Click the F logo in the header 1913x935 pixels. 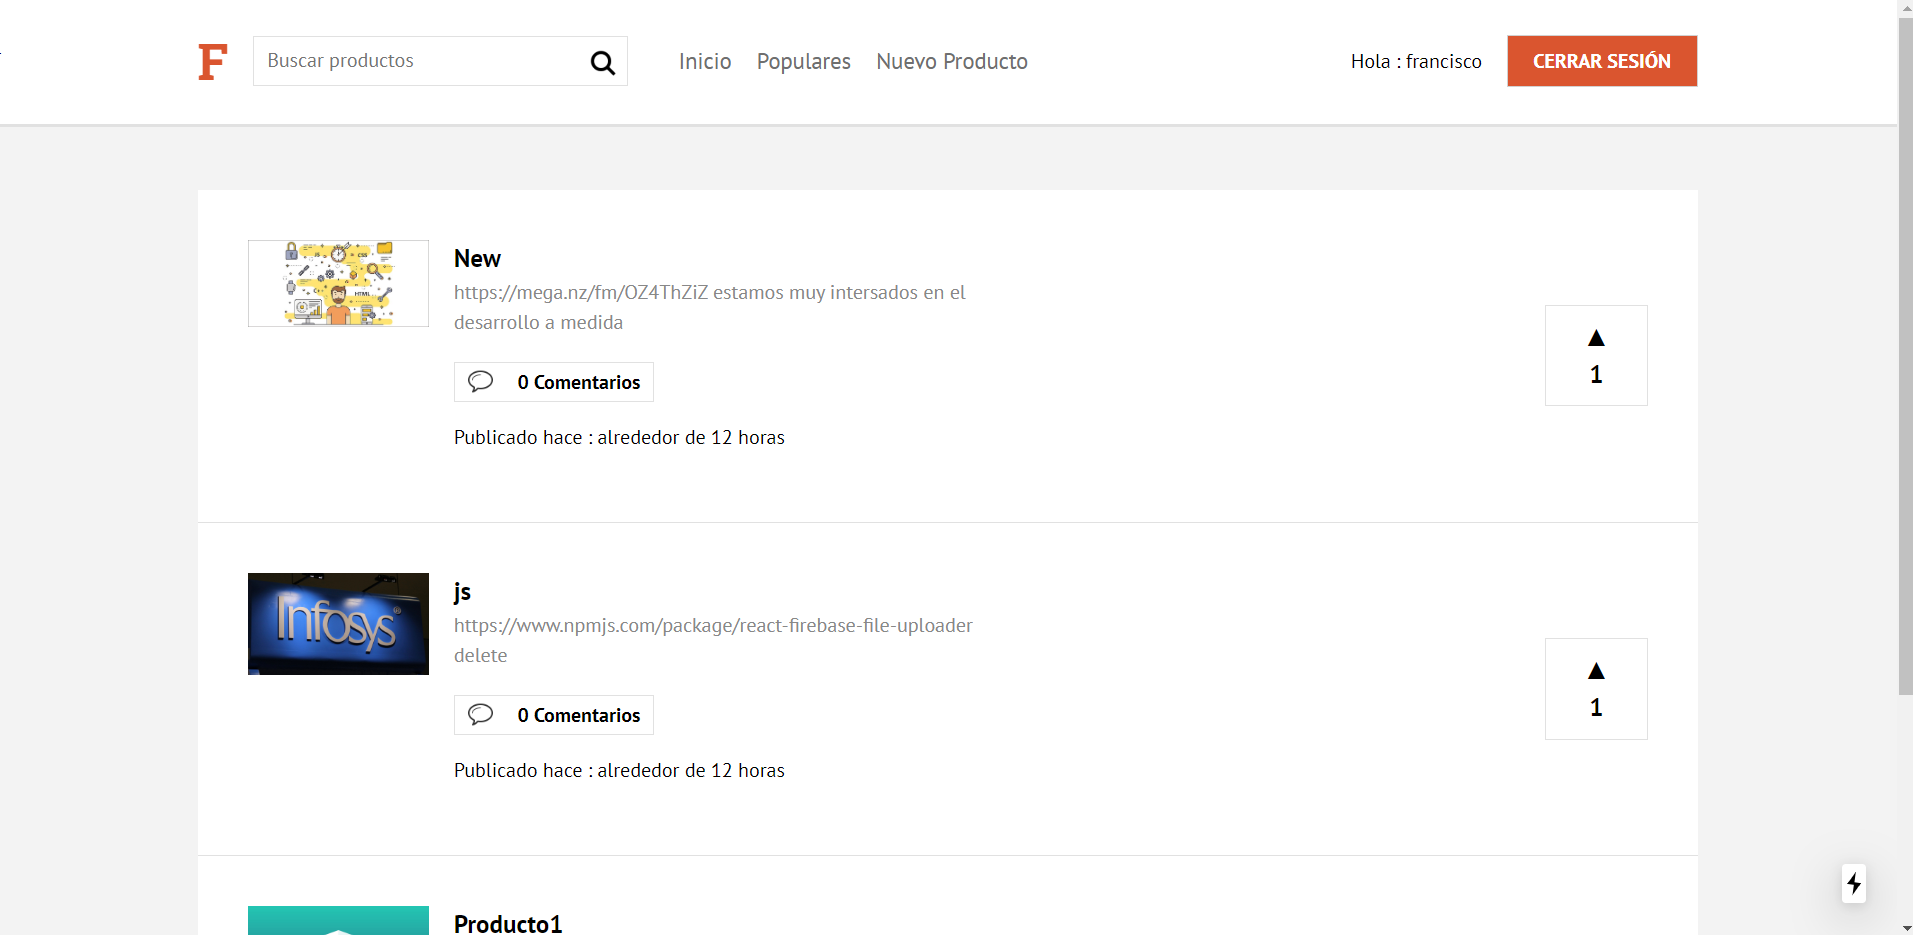point(212,61)
